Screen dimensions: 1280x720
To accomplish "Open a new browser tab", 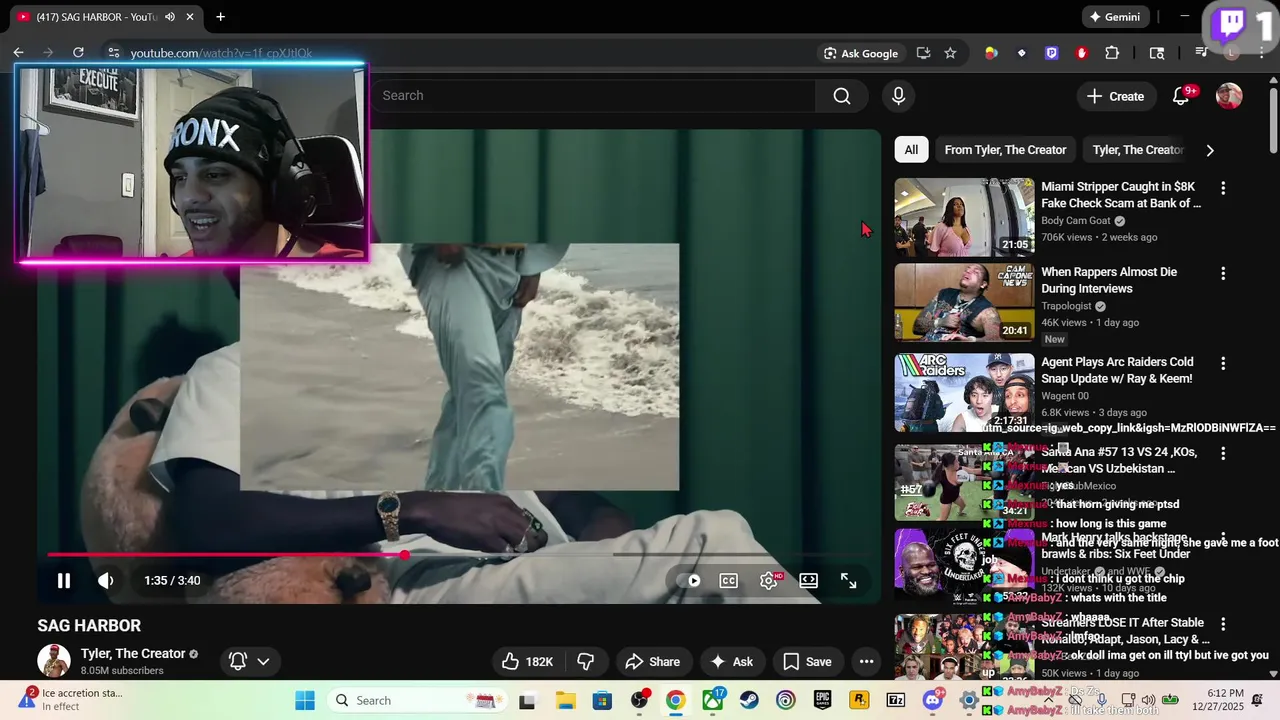I will 220,17.
